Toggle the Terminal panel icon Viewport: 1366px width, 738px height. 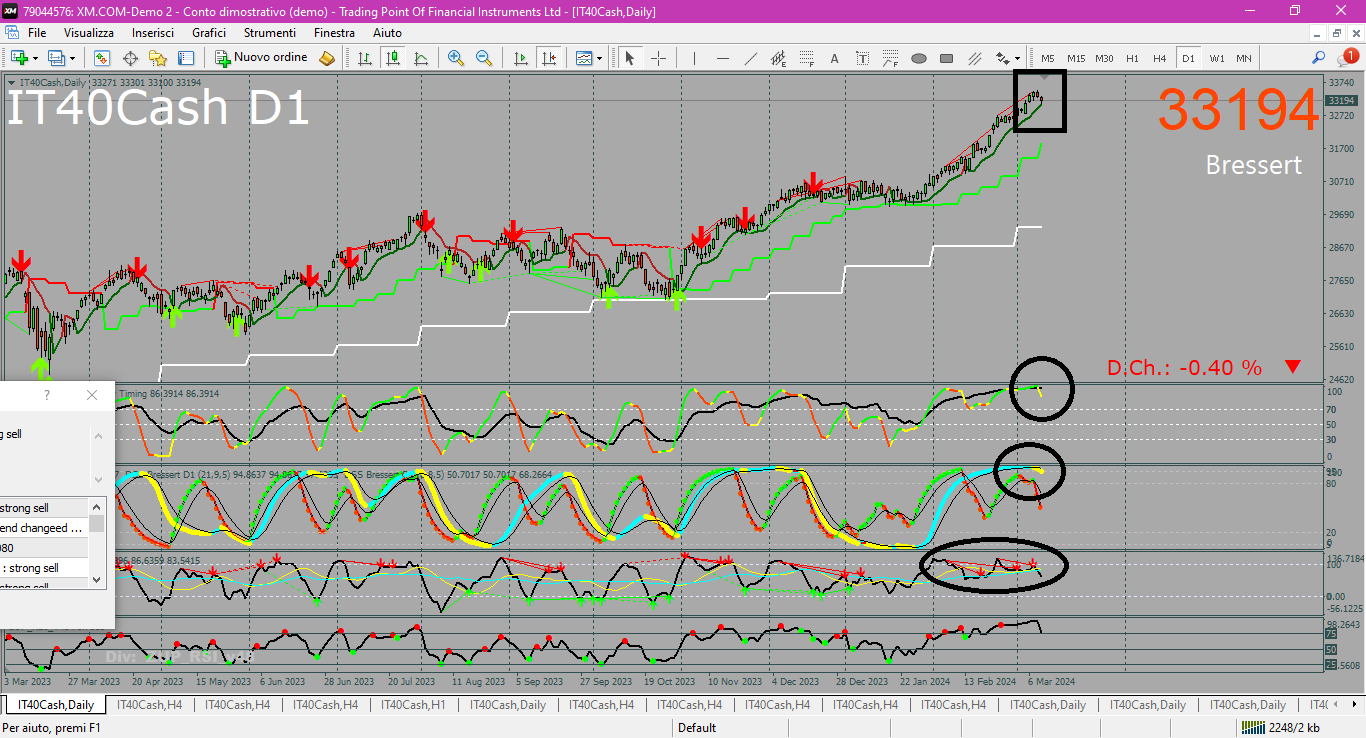coord(186,58)
